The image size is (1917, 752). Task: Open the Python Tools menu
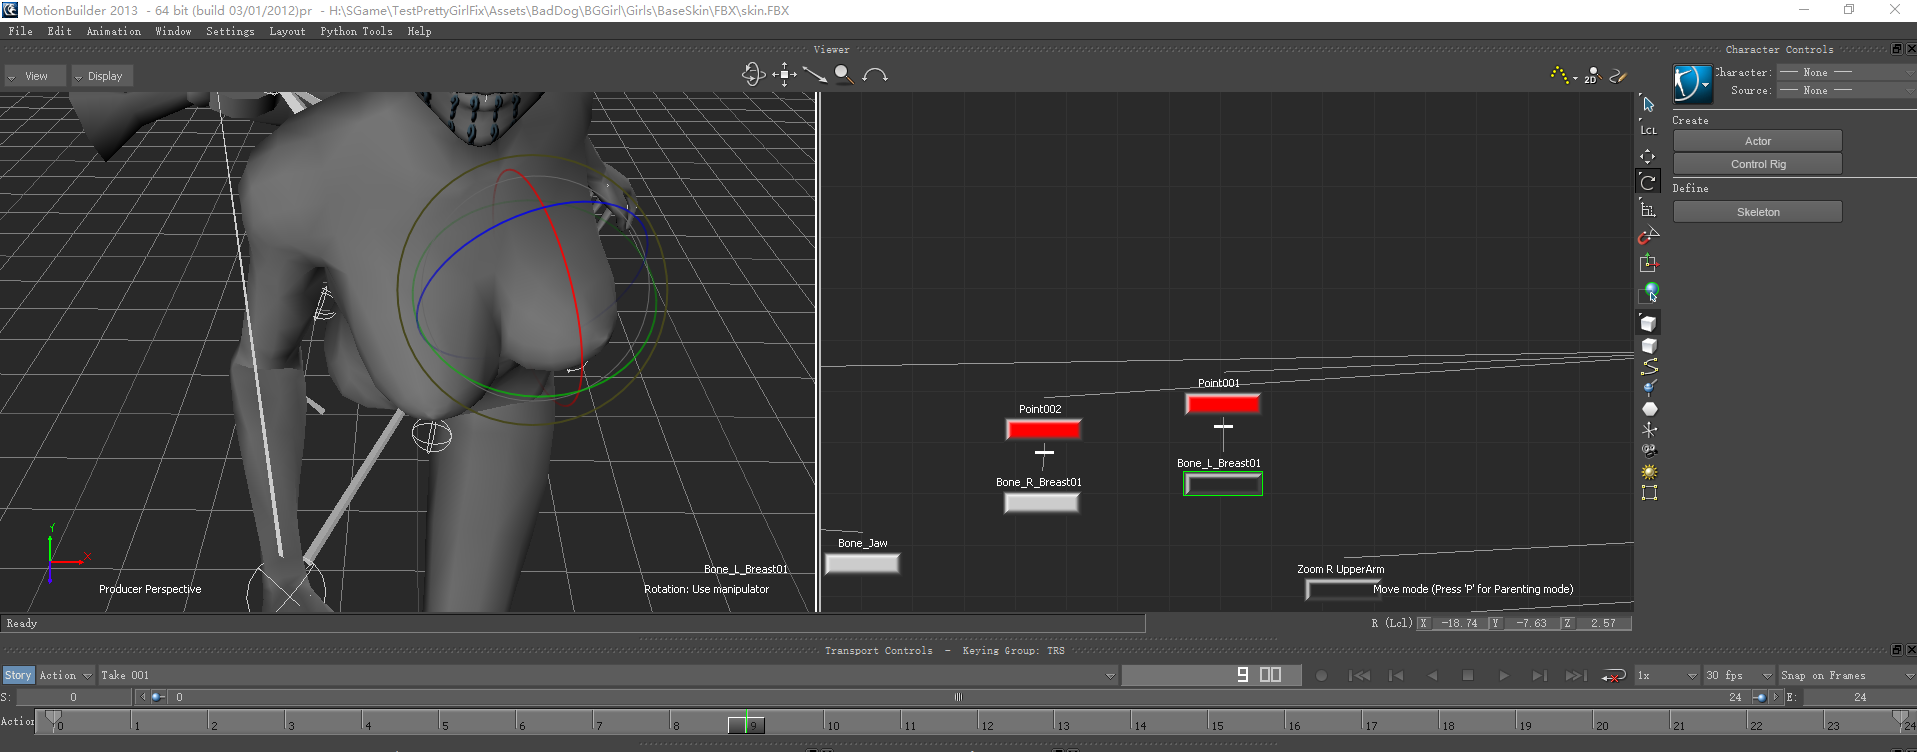(x=356, y=31)
